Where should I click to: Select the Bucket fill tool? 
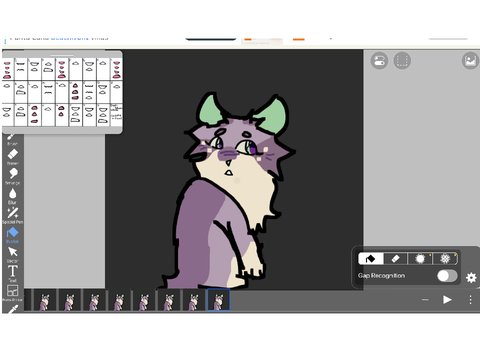(13, 235)
